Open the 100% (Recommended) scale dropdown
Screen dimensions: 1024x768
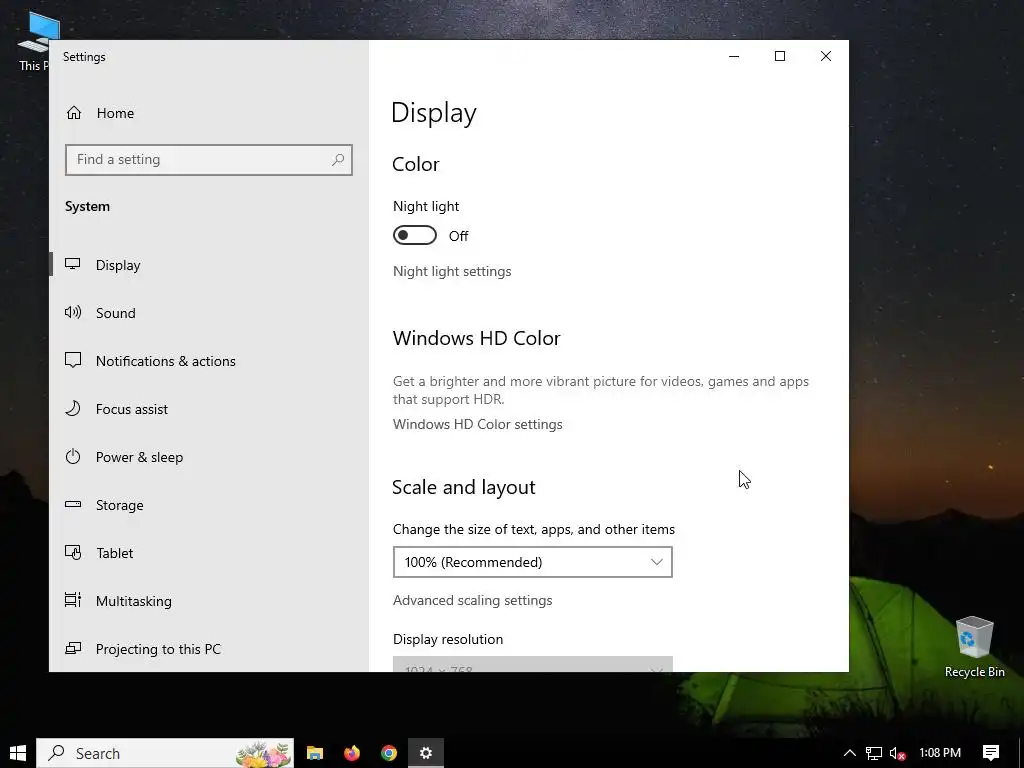pyautogui.click(x=532, y=562)
